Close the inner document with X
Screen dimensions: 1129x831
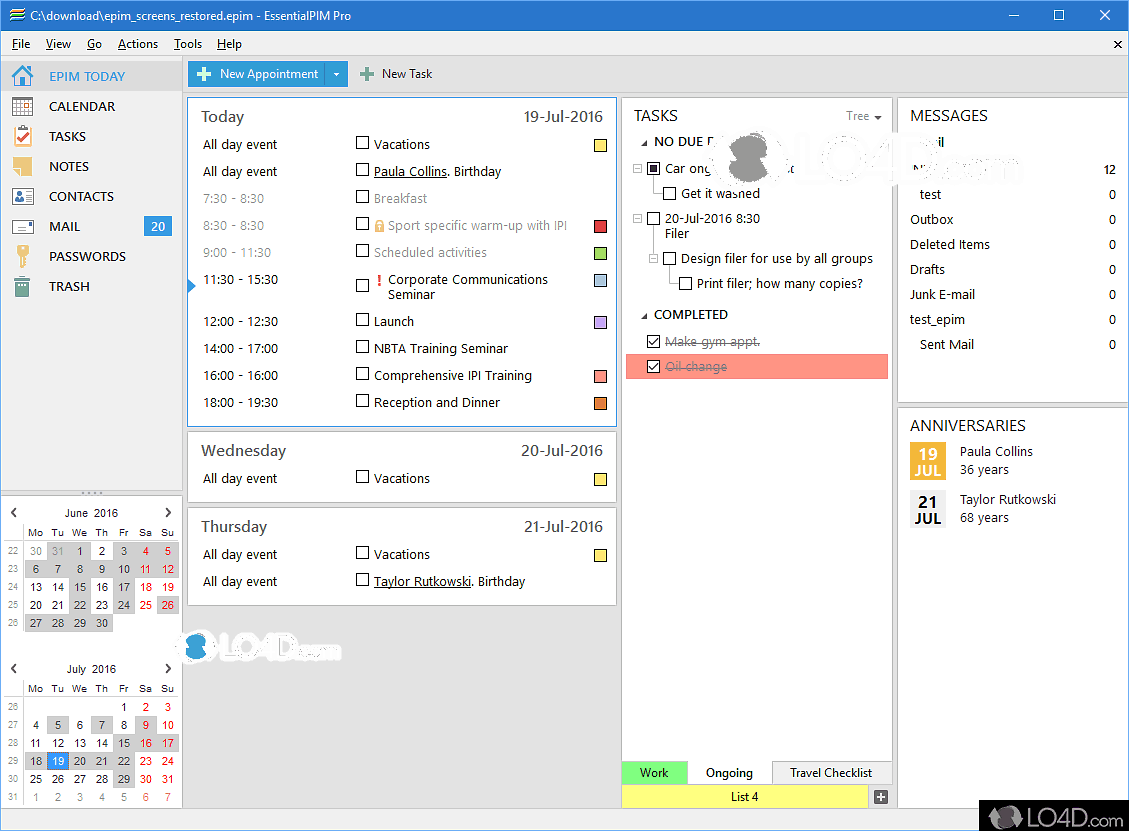(x=1117, y=45)
